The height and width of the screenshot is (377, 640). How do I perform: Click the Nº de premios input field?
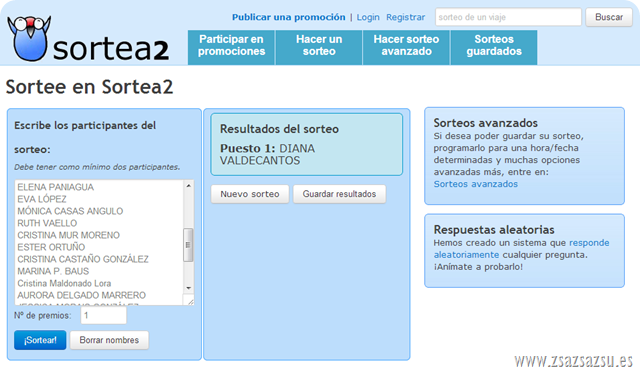click(103, 315)
